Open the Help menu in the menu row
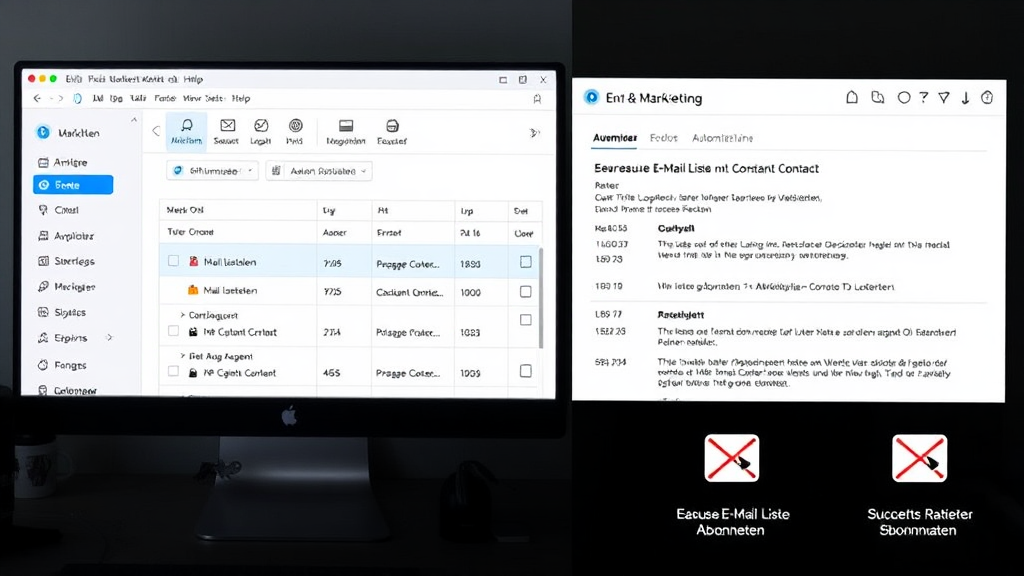 click(241, 98)
